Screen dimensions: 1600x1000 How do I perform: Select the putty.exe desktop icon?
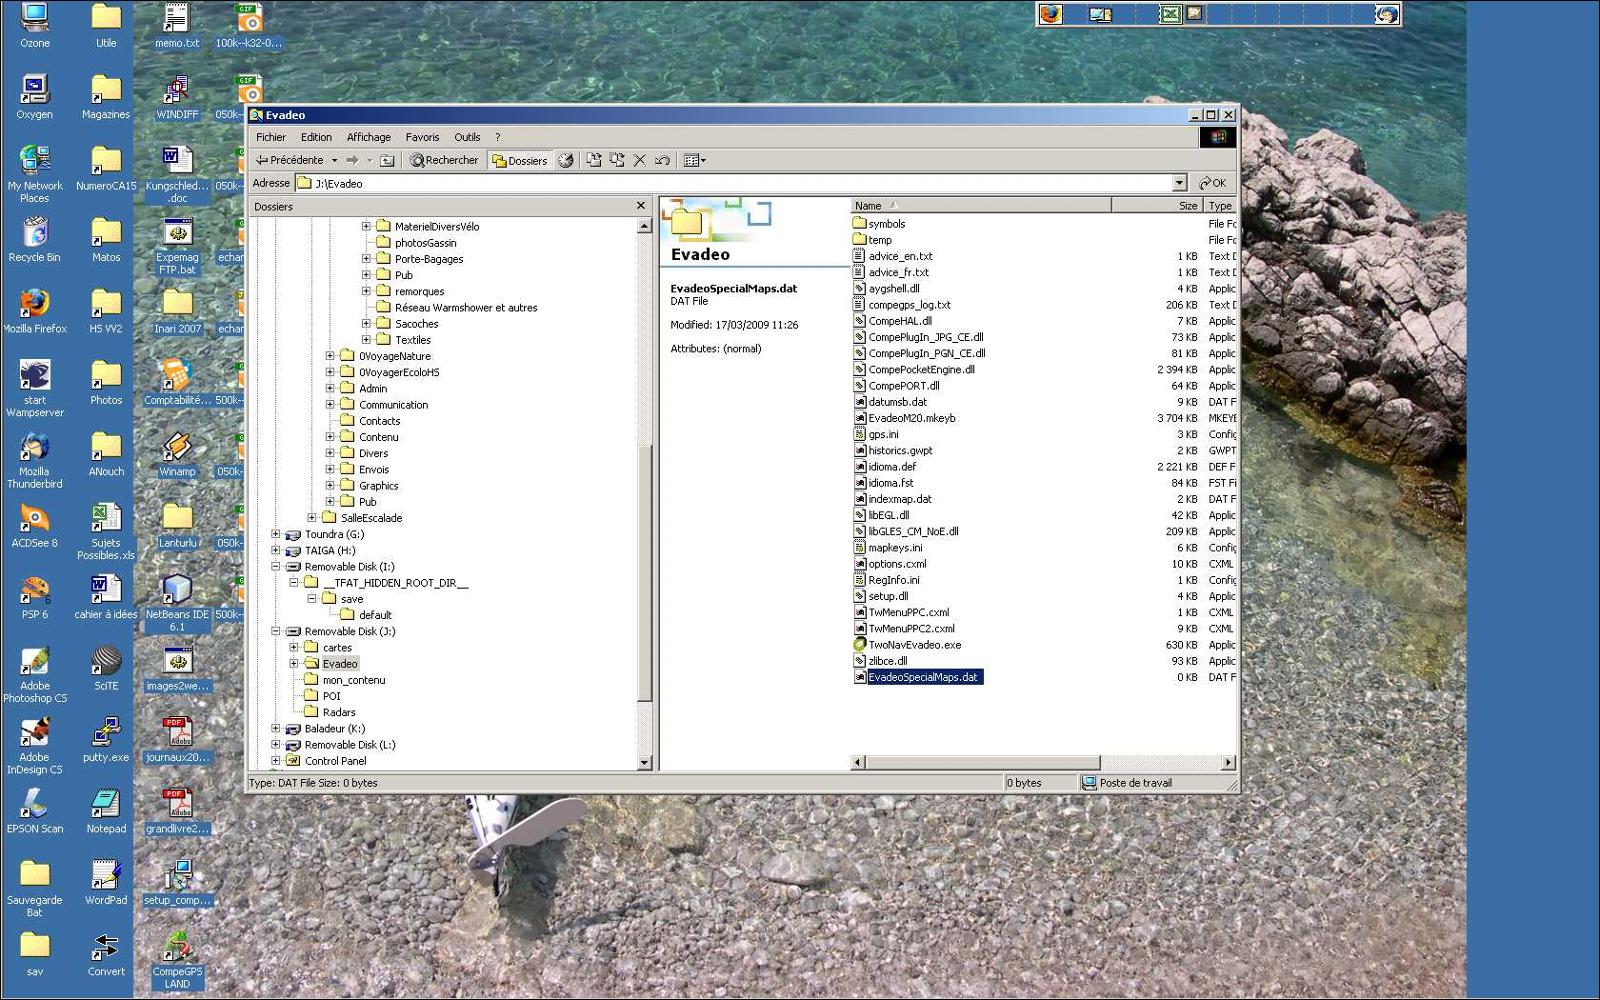coord(106,740)
